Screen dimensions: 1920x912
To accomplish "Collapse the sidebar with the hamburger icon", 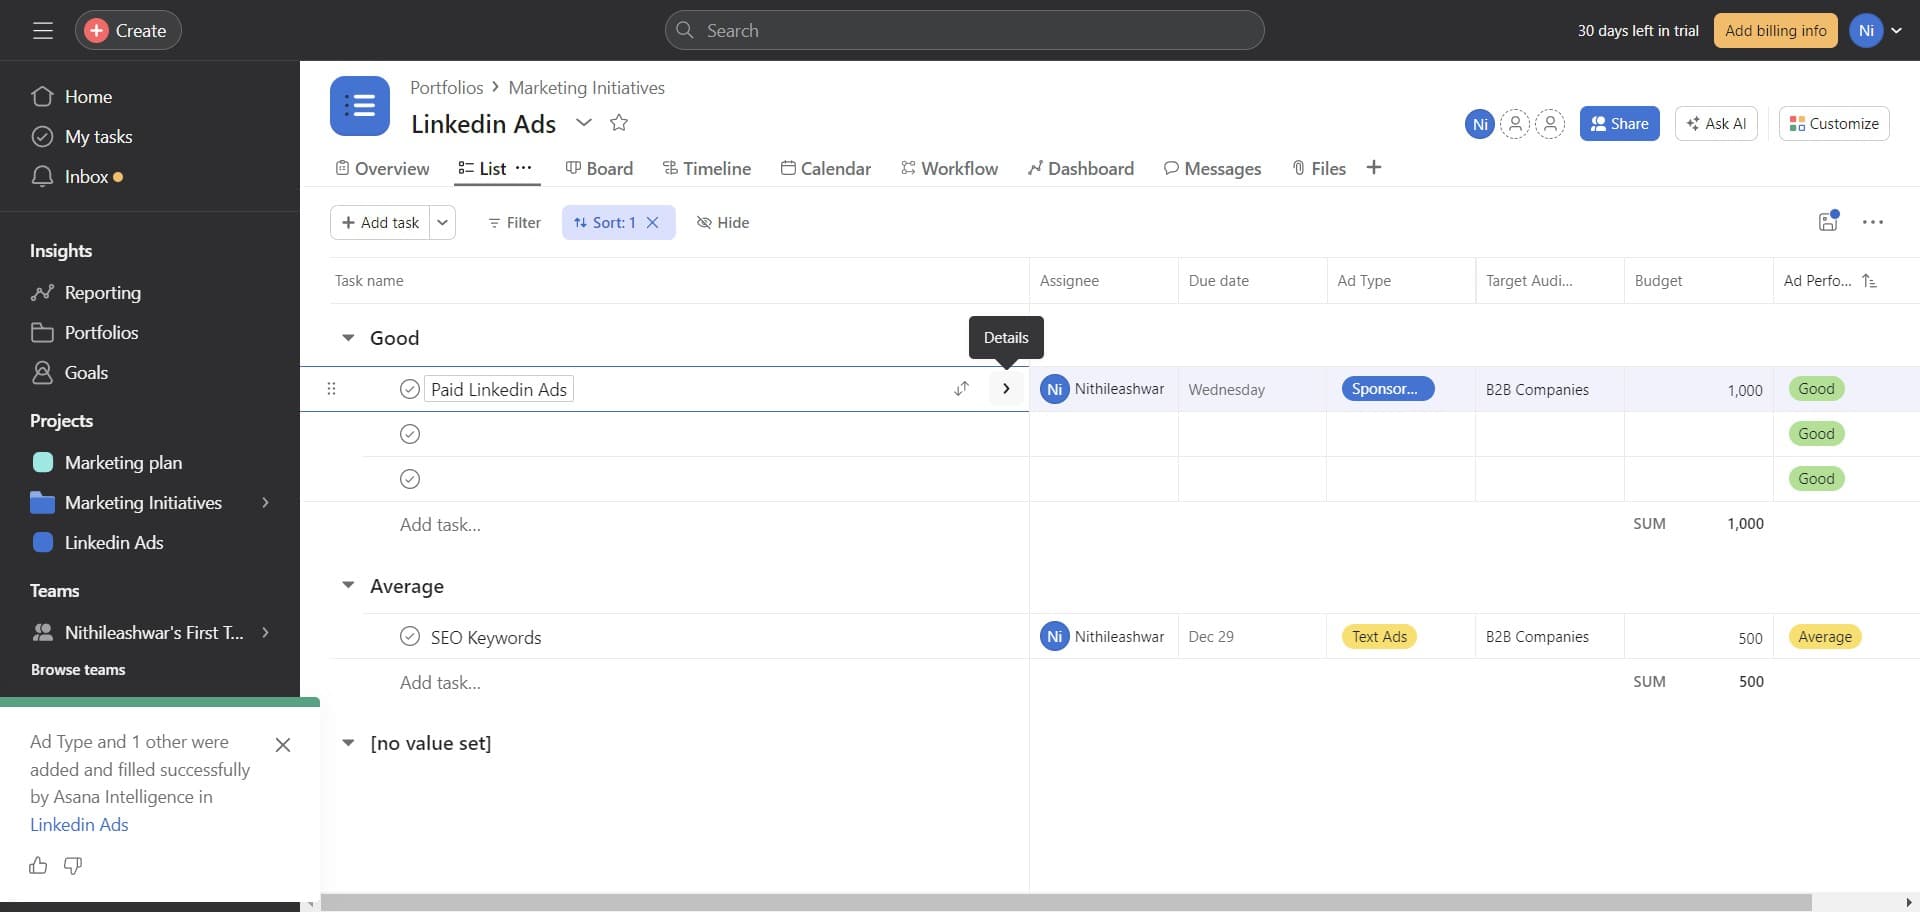I will click(x=43, y=30).
